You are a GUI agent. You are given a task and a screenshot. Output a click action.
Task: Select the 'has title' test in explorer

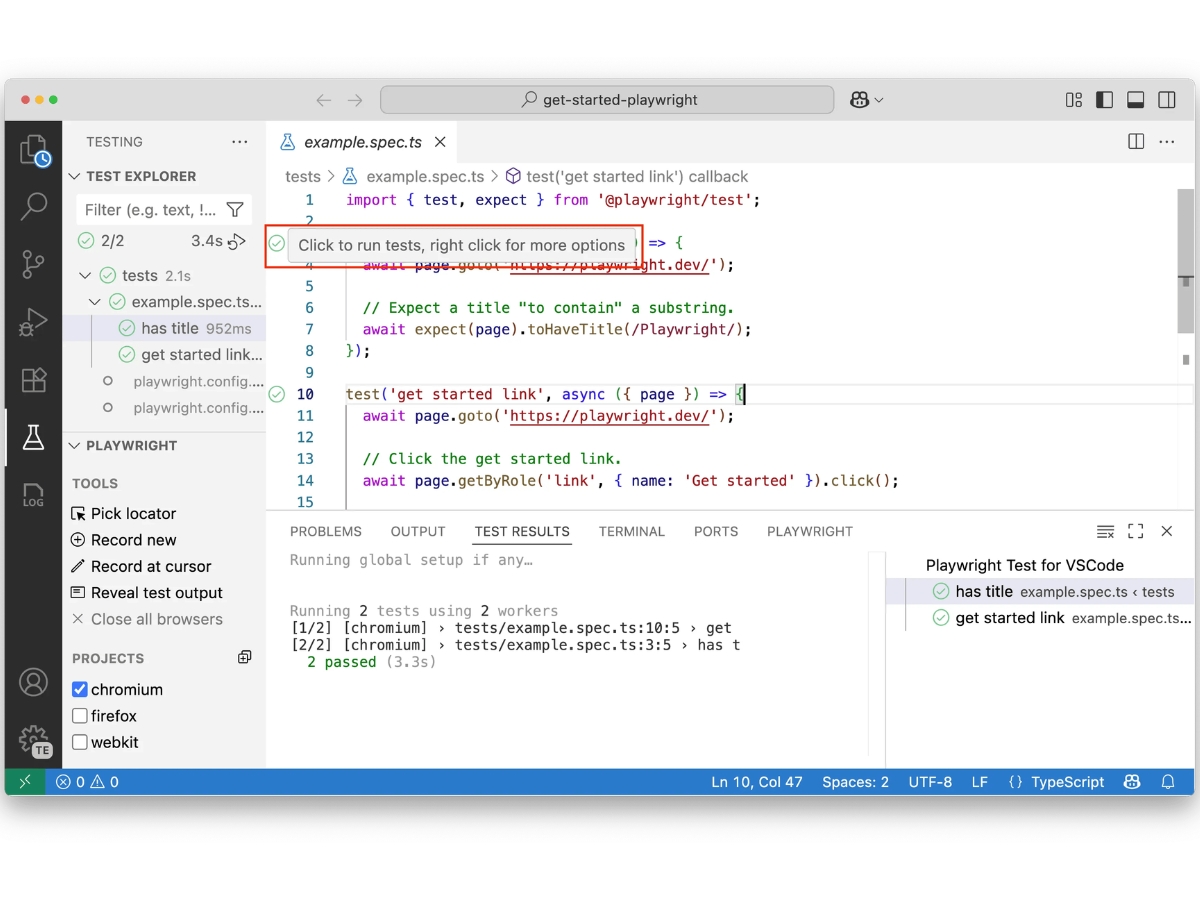[x=164, y=328]
